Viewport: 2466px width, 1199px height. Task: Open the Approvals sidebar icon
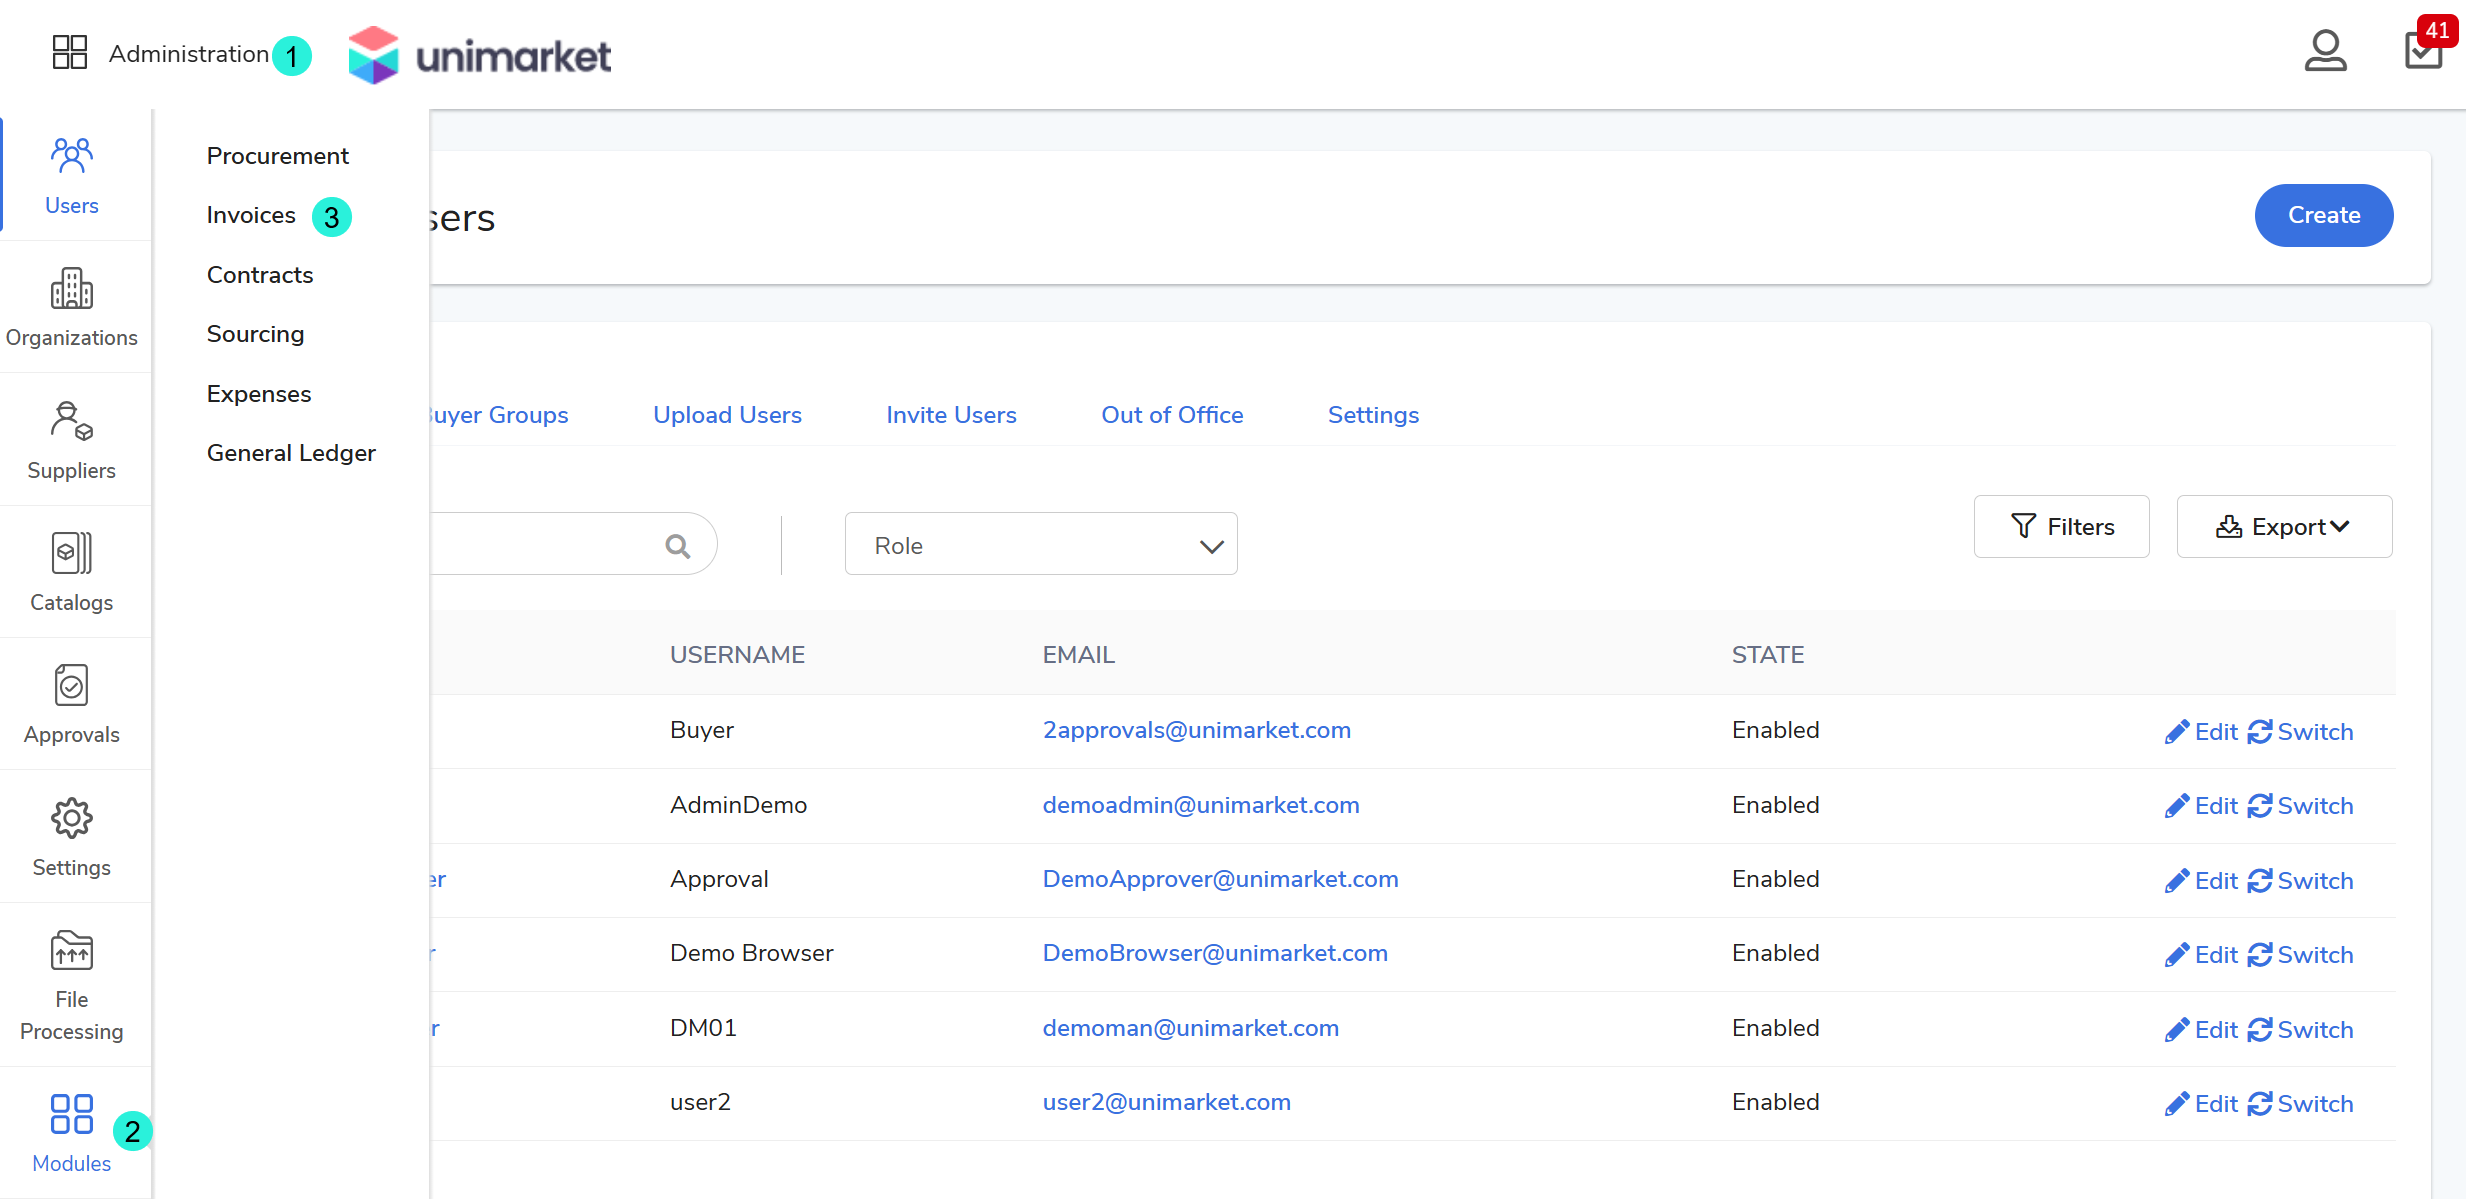tap(71, 686)
